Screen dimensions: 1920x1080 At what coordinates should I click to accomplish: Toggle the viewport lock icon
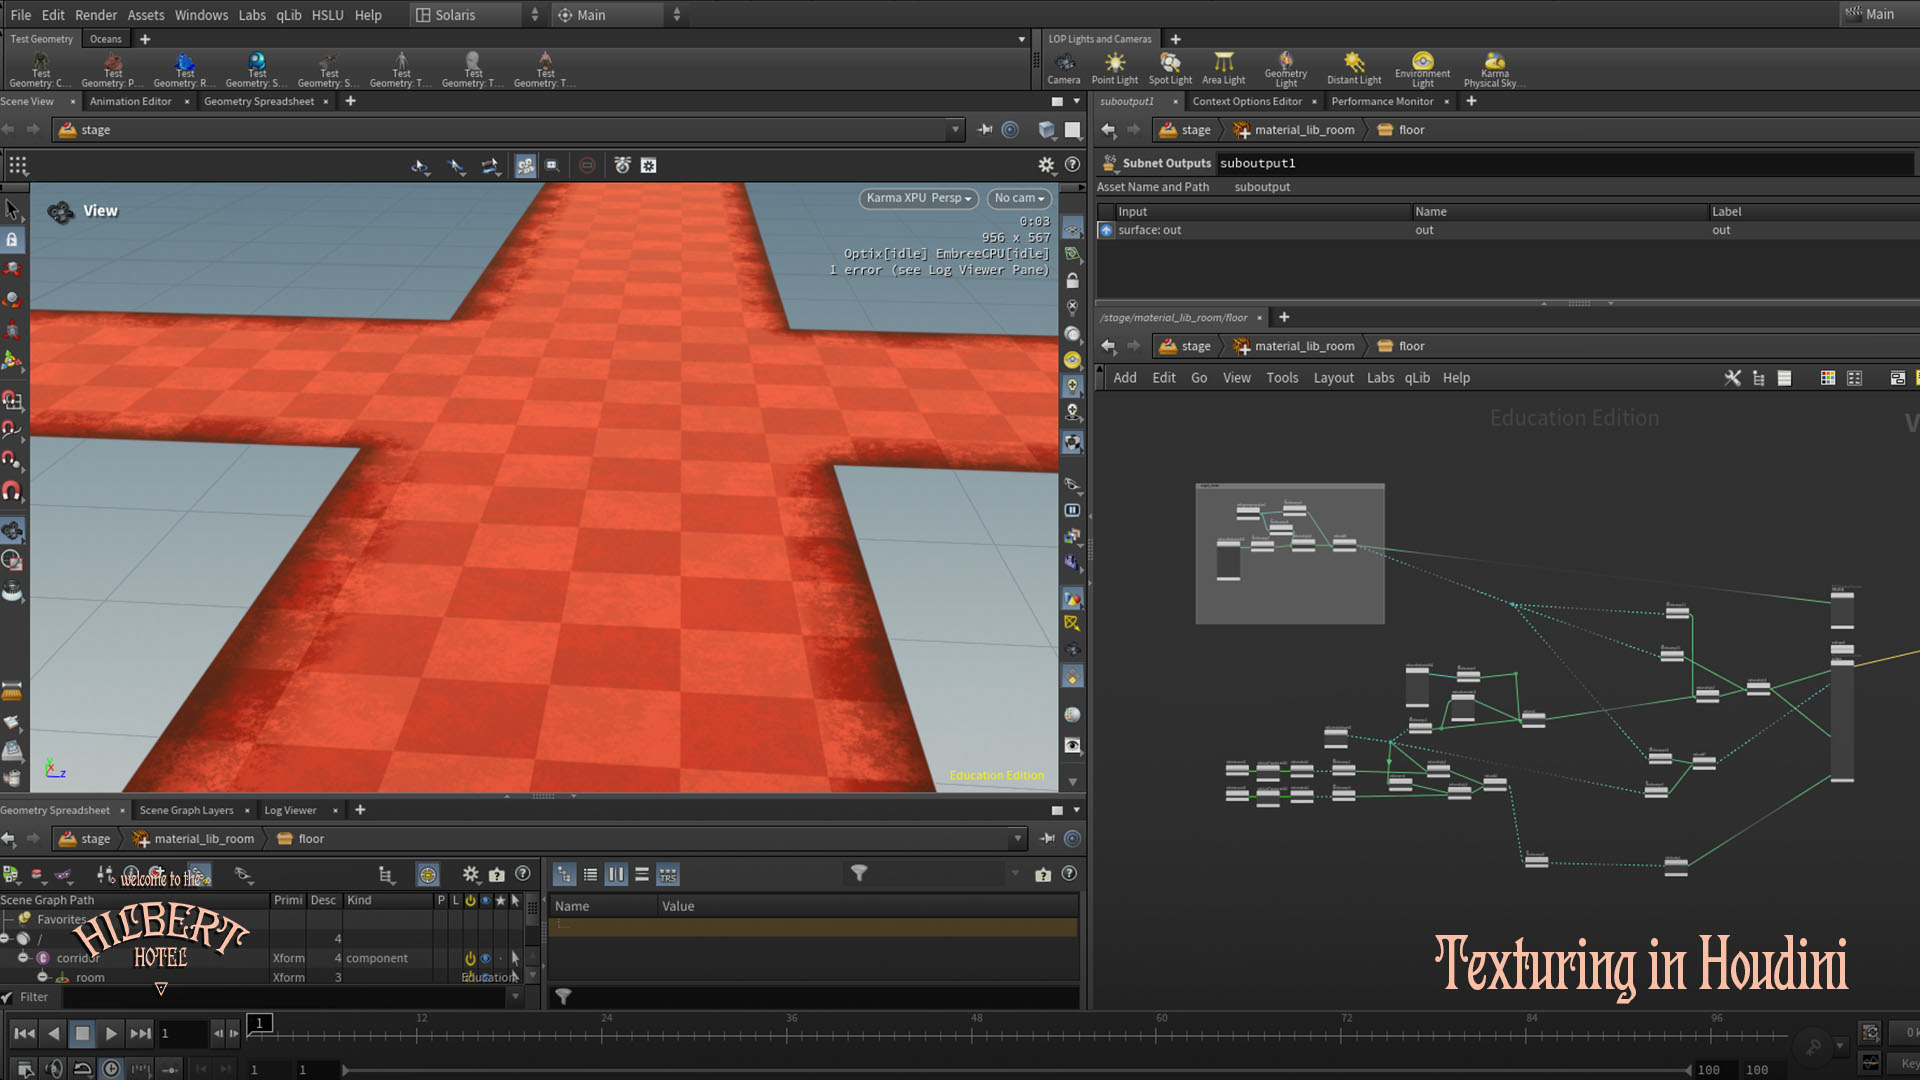(1072, 281)
